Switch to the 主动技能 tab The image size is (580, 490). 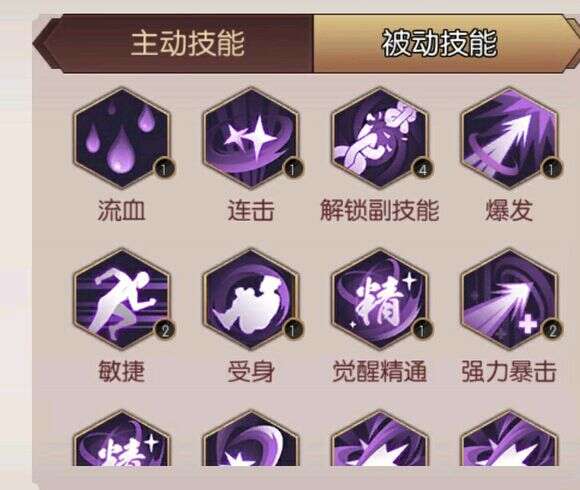coord(188,44)
